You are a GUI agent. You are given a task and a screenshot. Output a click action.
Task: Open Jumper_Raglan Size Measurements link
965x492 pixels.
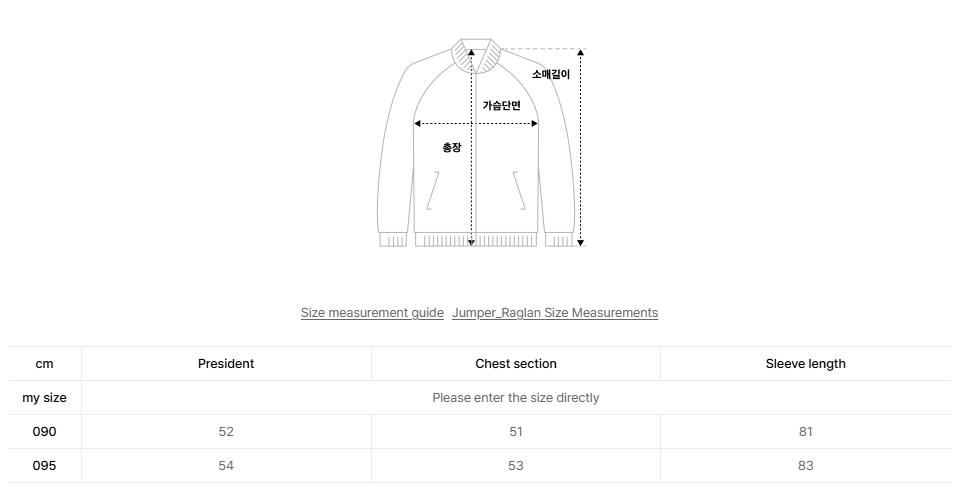point(555,313)
